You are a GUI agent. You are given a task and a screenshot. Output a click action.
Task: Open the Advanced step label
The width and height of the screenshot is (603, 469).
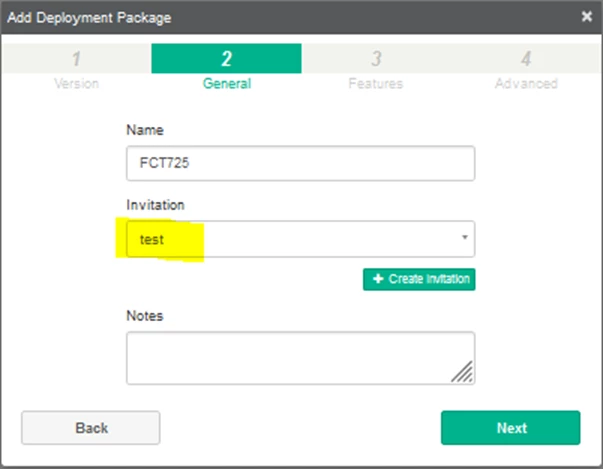pos(526,83)
